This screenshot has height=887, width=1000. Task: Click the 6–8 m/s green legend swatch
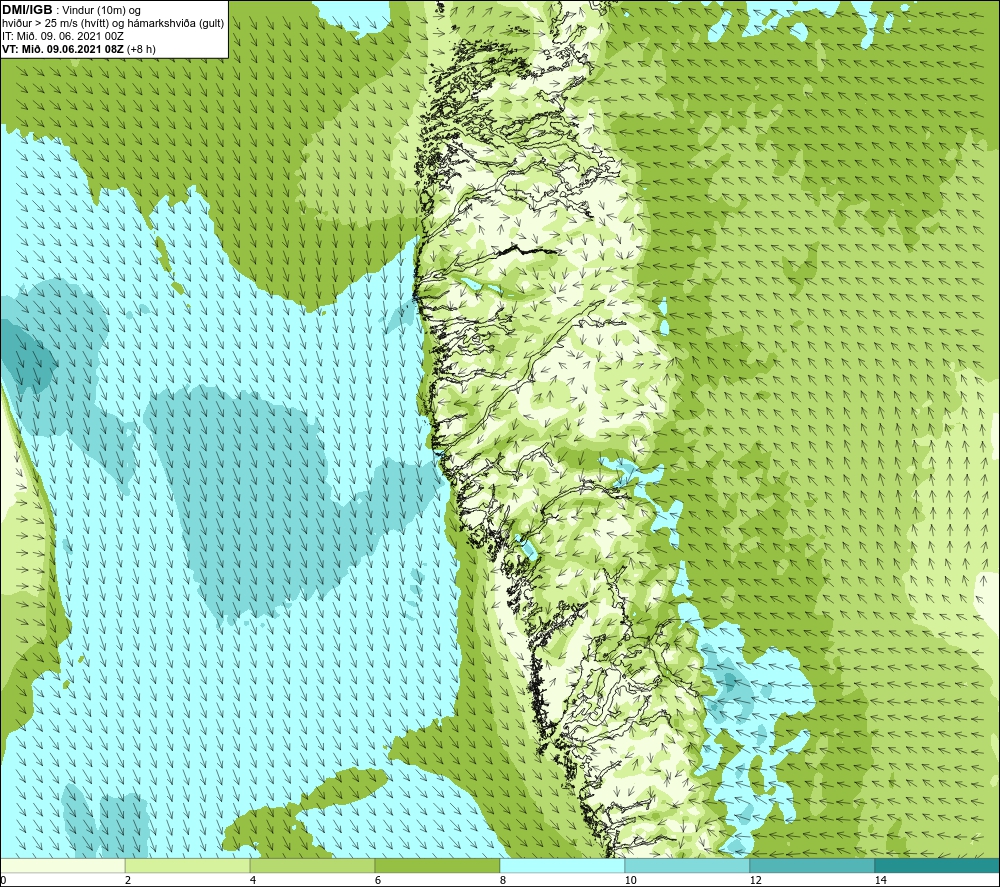coord(438,866)
